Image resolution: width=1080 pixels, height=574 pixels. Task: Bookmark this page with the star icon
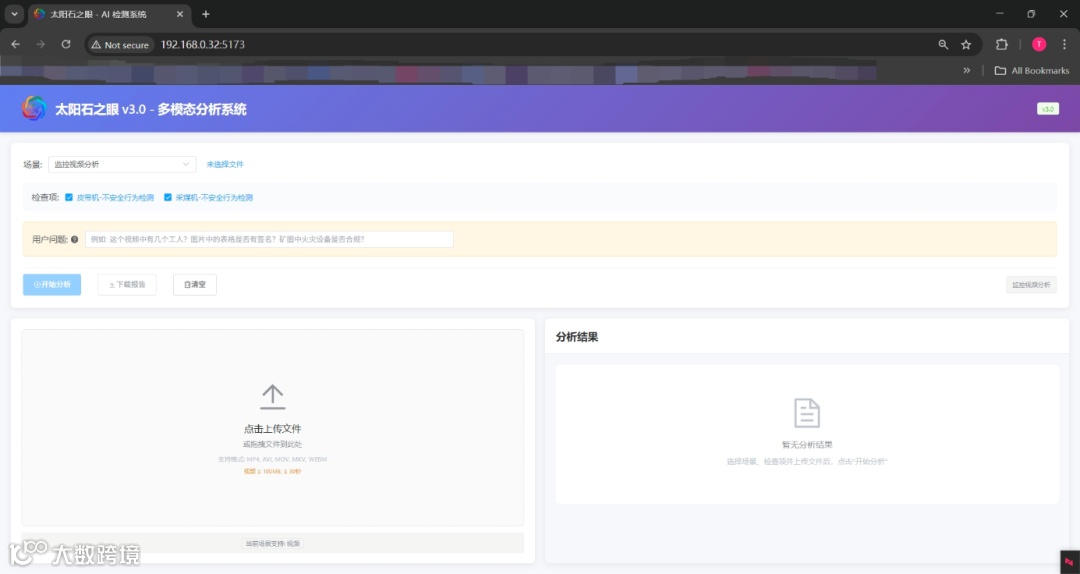(x=966, y=44)
